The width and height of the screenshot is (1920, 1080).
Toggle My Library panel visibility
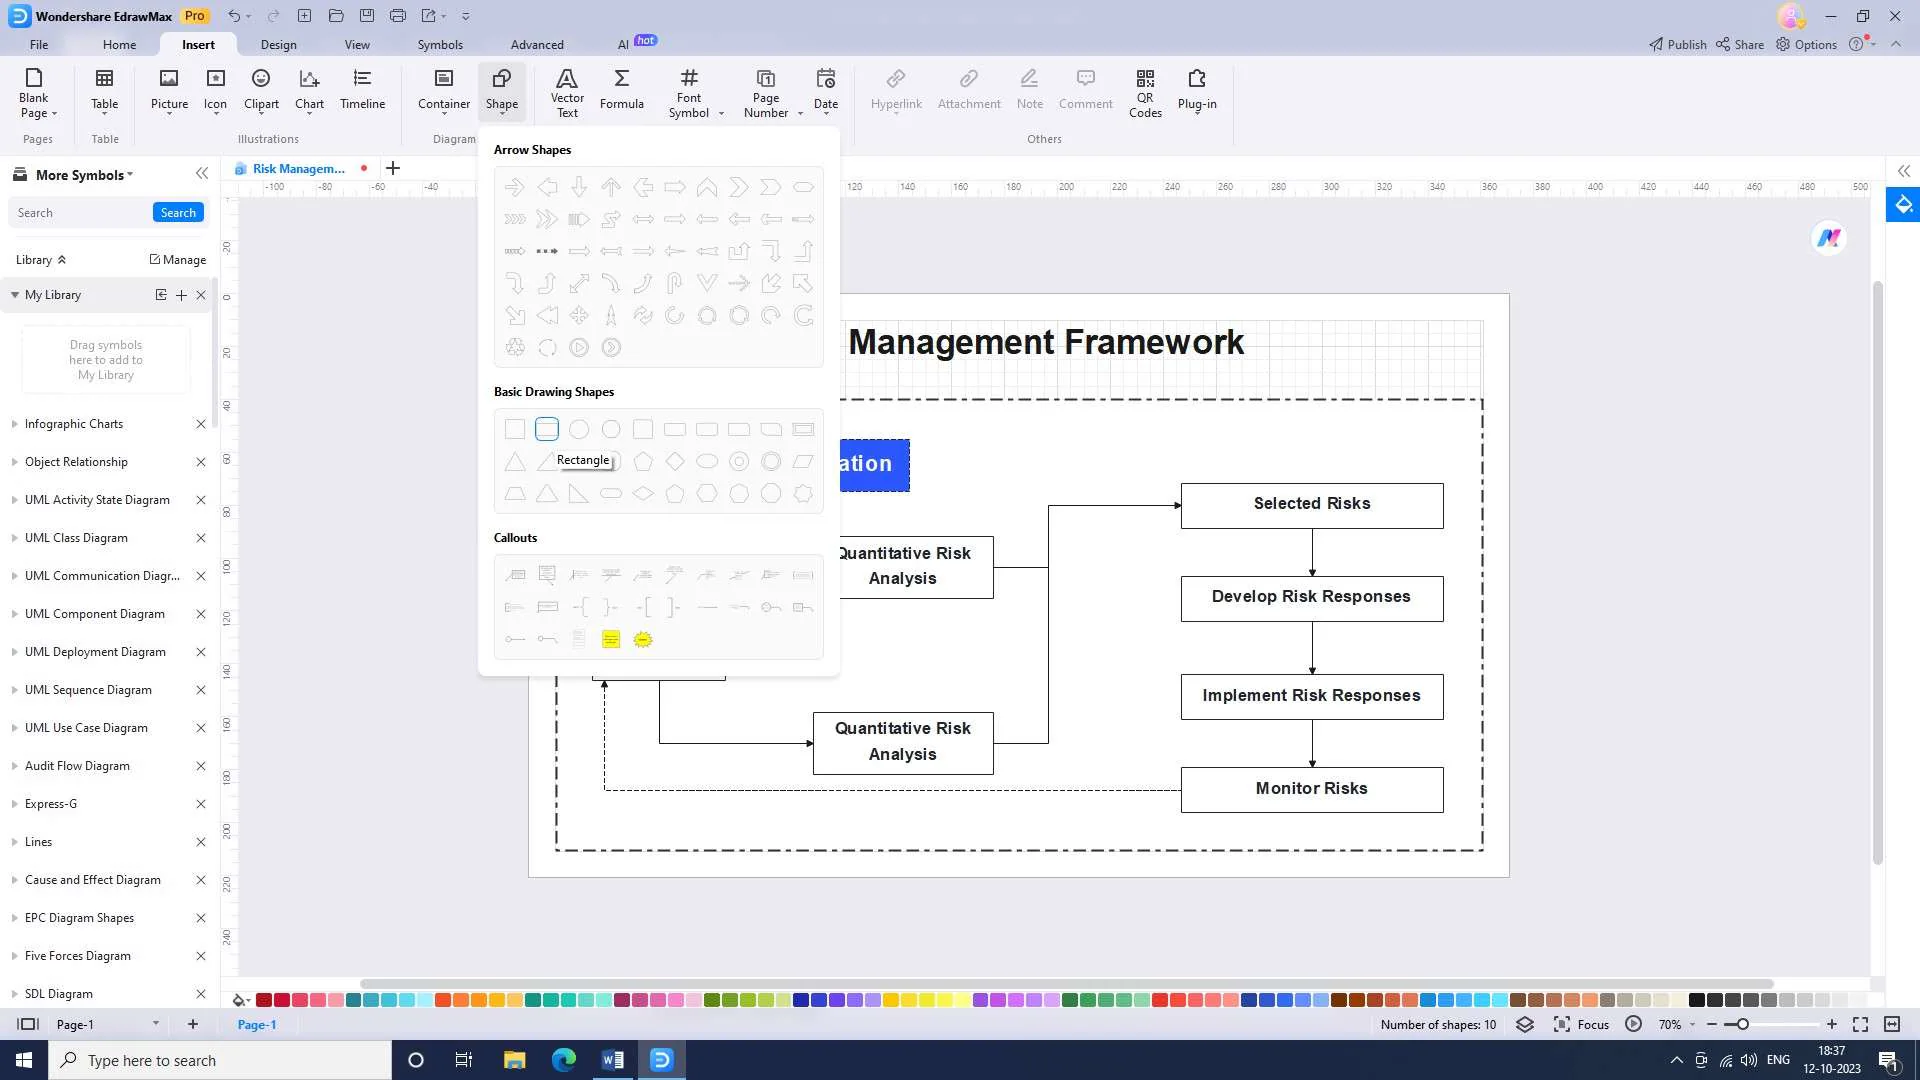pos(15,293)
